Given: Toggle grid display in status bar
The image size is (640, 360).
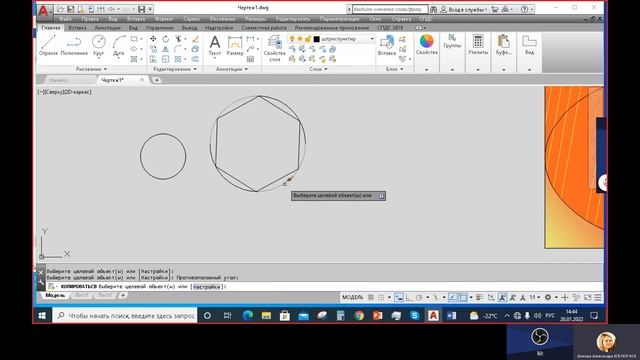Looking at the screenshot, I should click(371, 298).
